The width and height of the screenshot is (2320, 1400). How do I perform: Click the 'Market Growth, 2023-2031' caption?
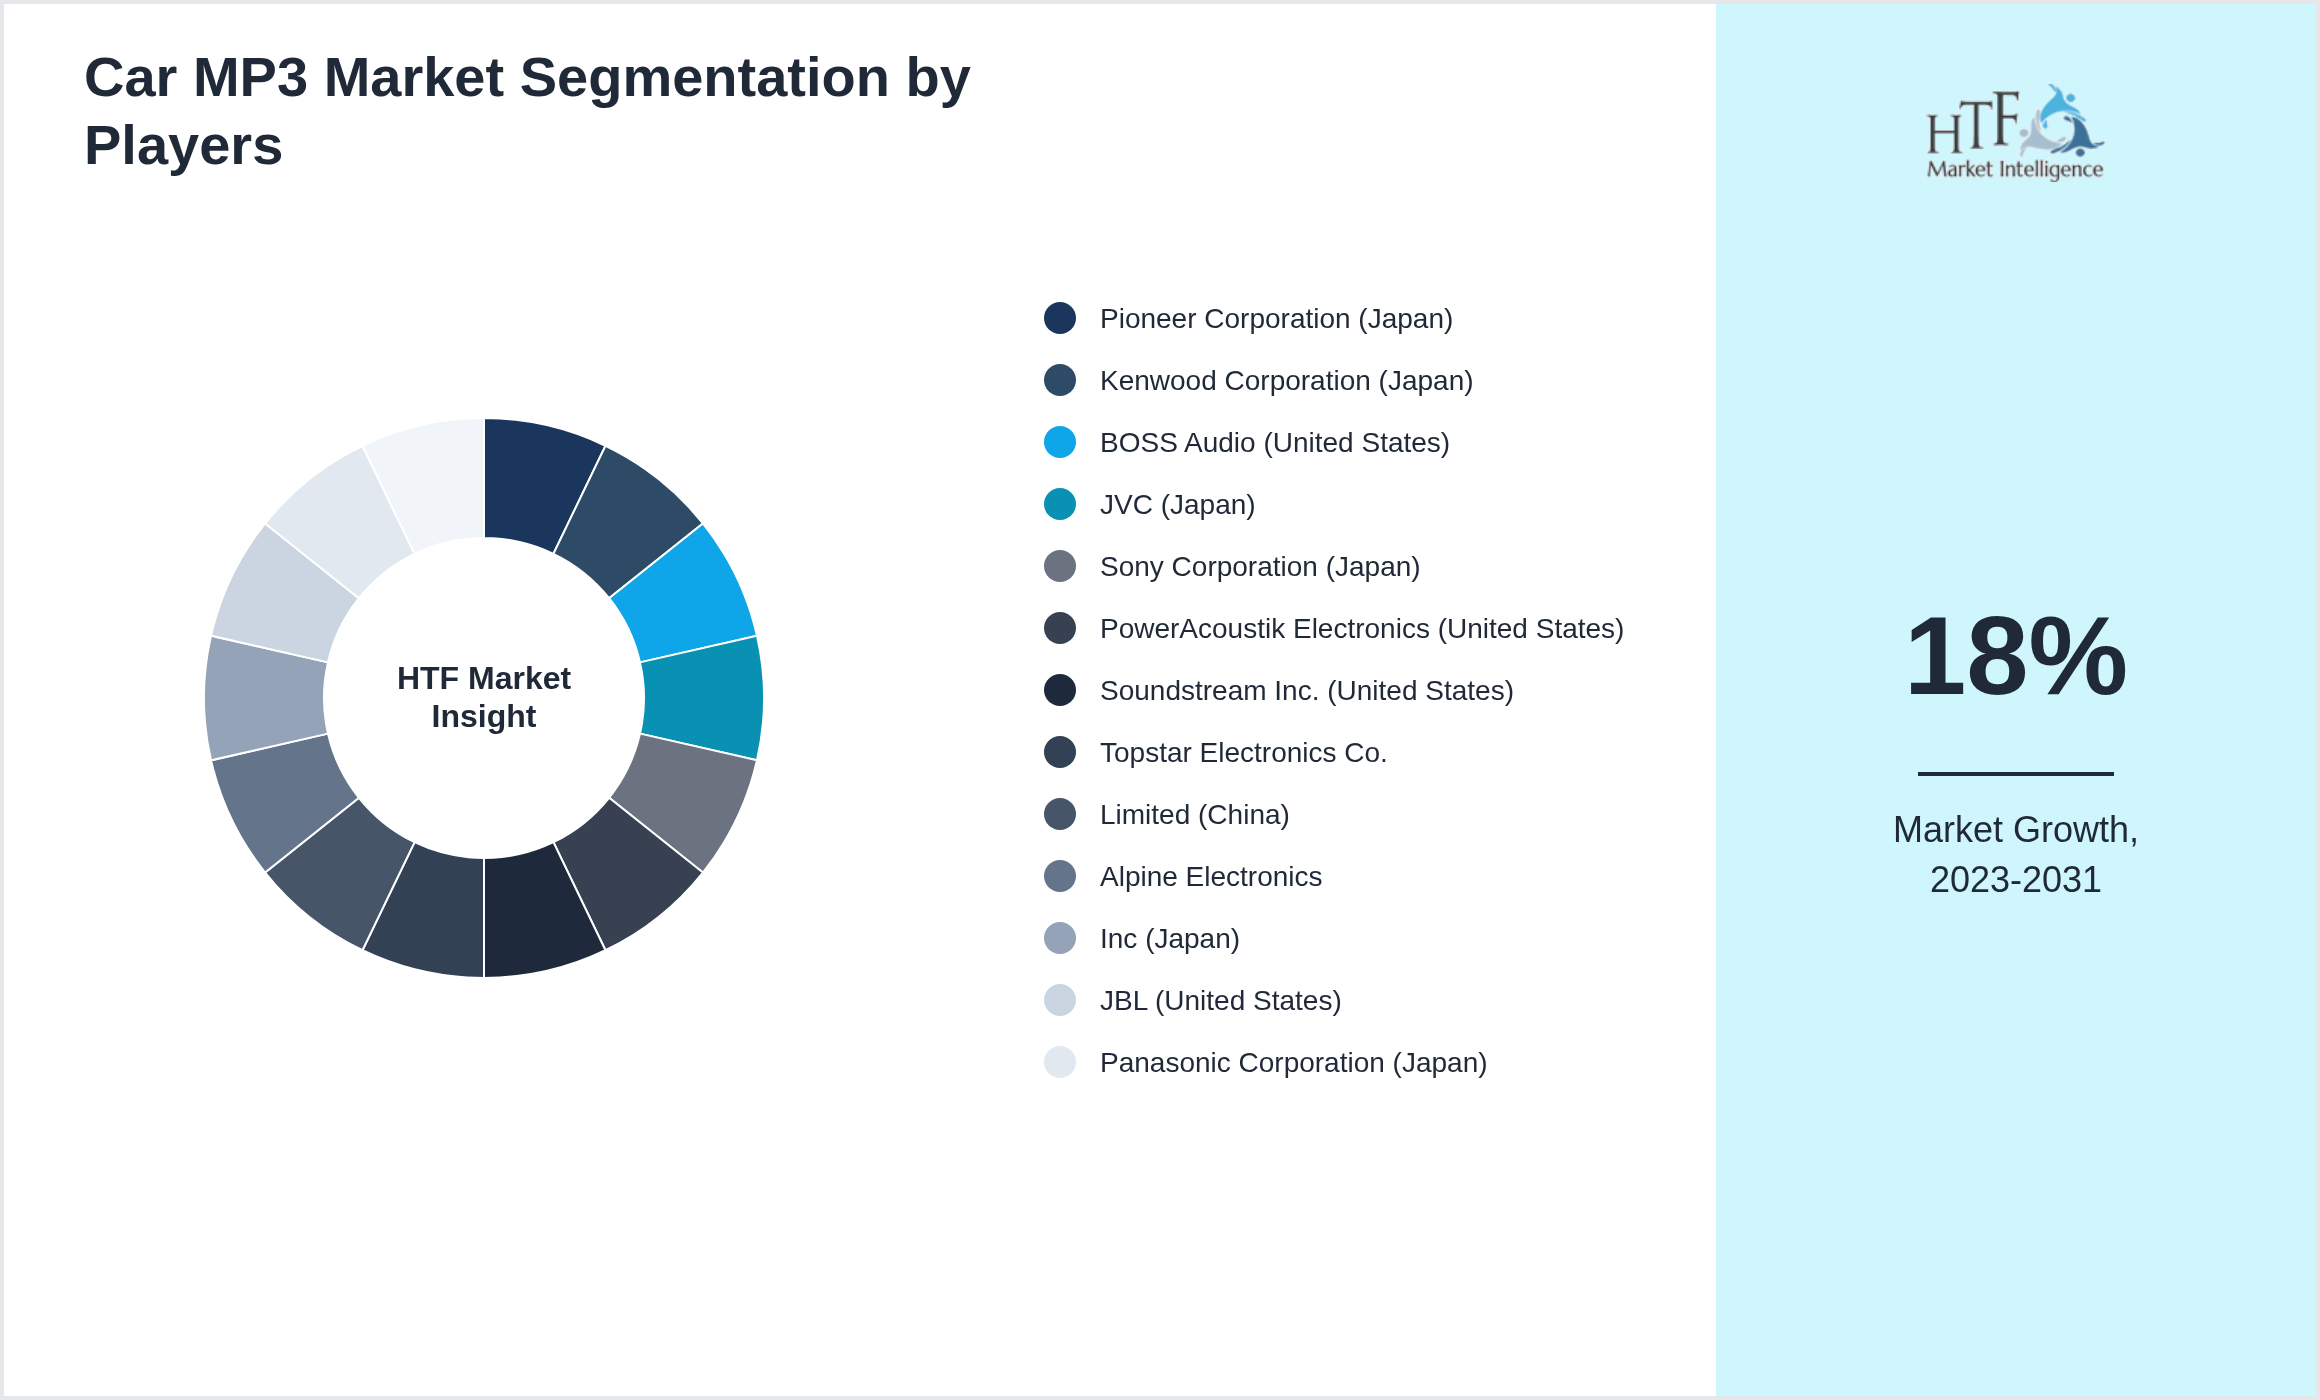(2015, 855)
